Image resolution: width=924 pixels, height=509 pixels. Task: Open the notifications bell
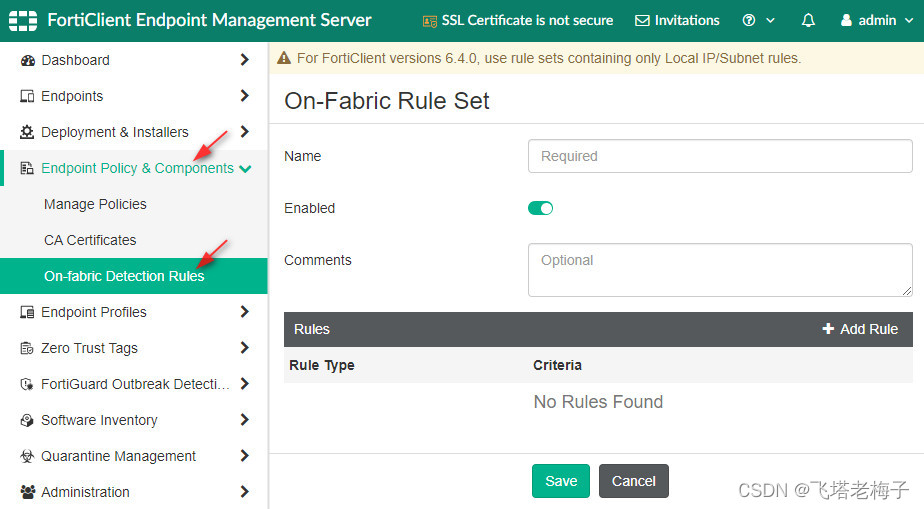pyautogui.click(x=808, y=21)
